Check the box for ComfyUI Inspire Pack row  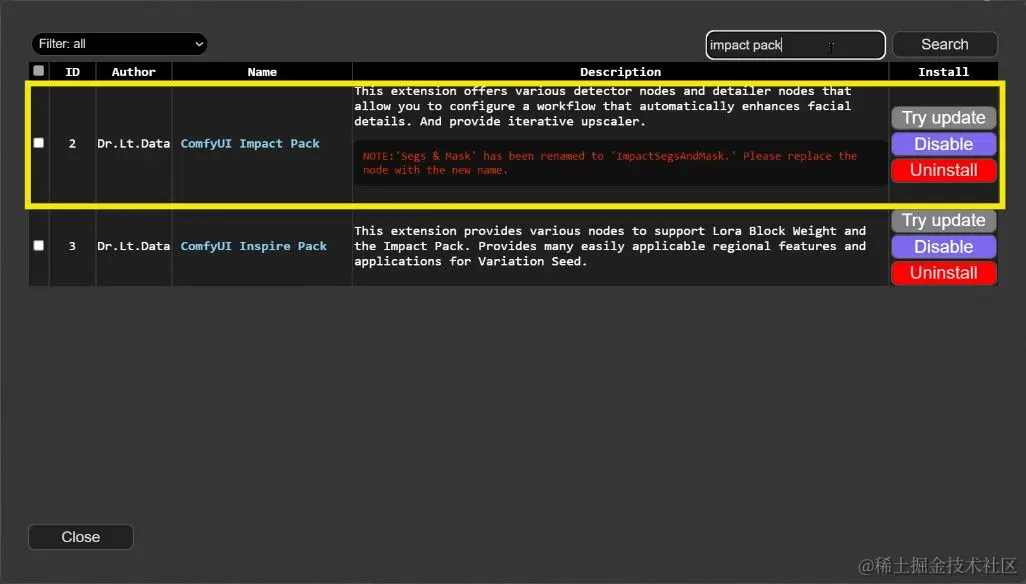pyautogui.click(x=39, y=245)
